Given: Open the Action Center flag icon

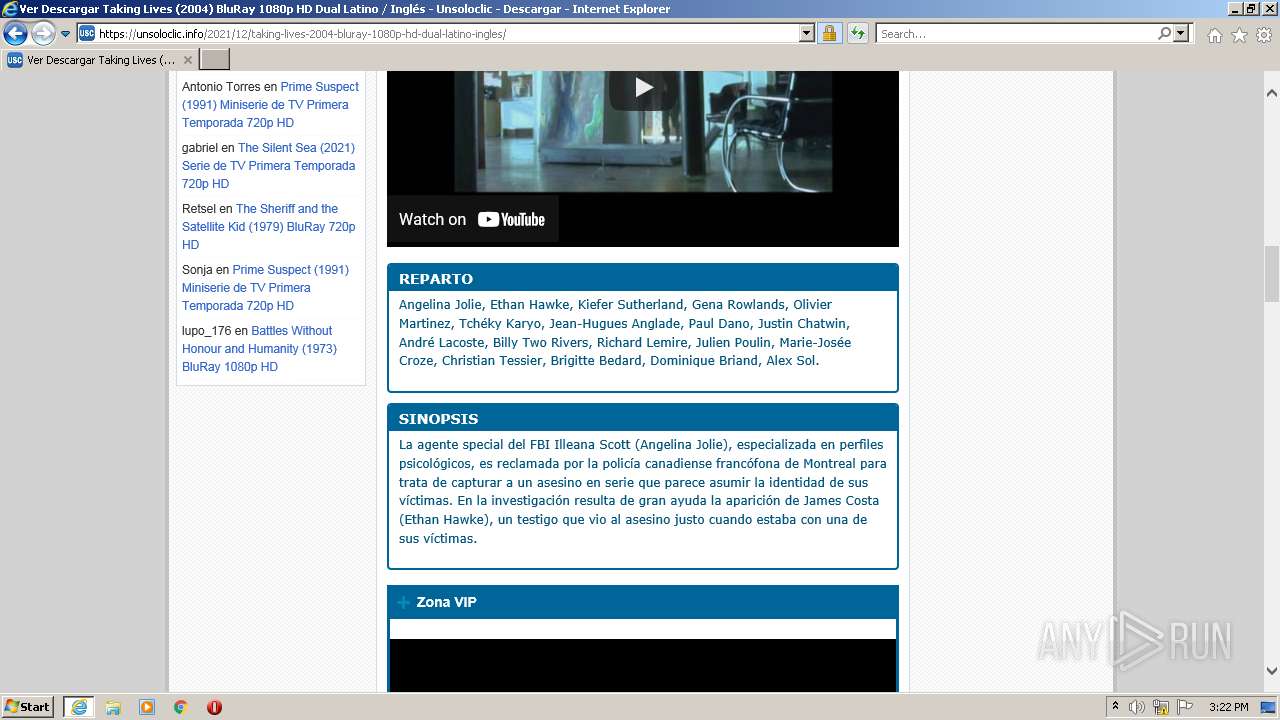Looking at the screenshot, I should [x=1185, y=707].
